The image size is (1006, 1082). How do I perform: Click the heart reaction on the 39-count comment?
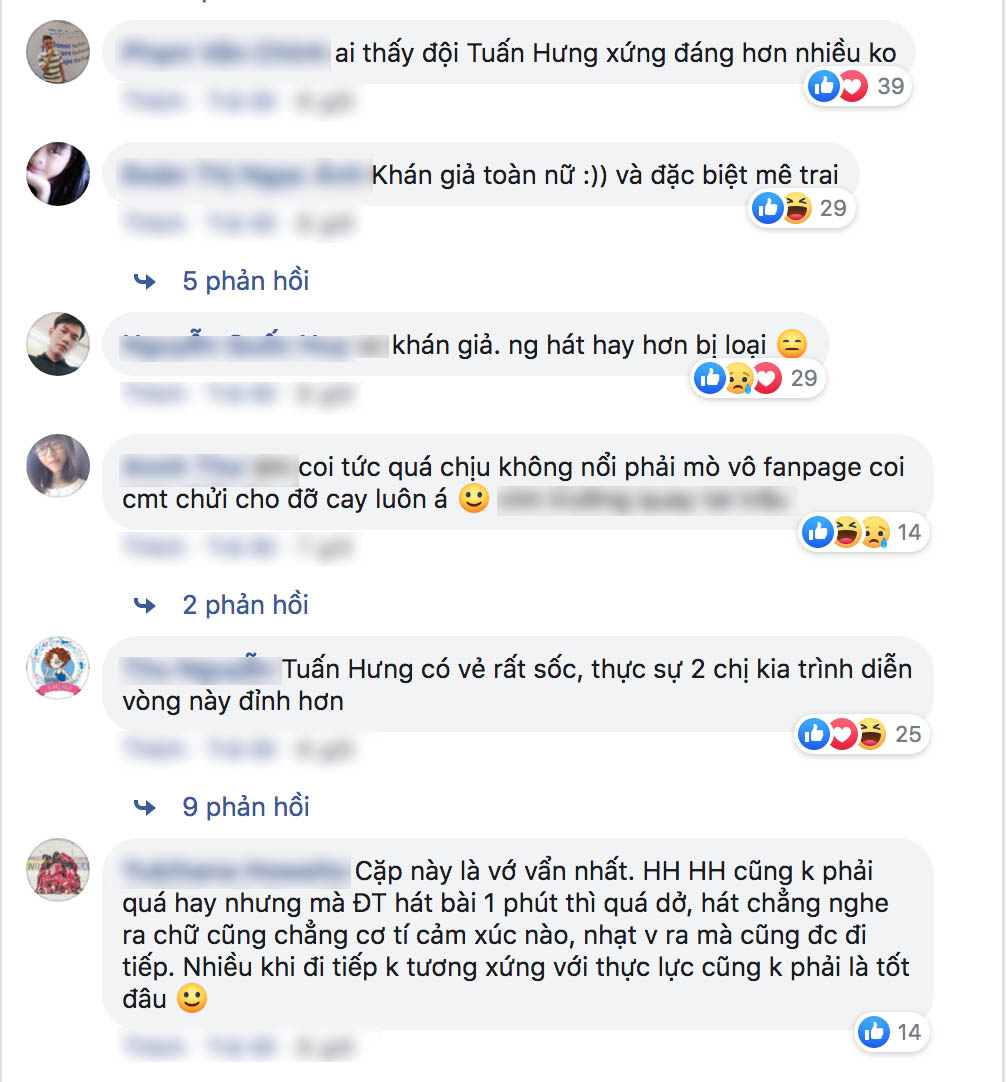tap(853, 86)
